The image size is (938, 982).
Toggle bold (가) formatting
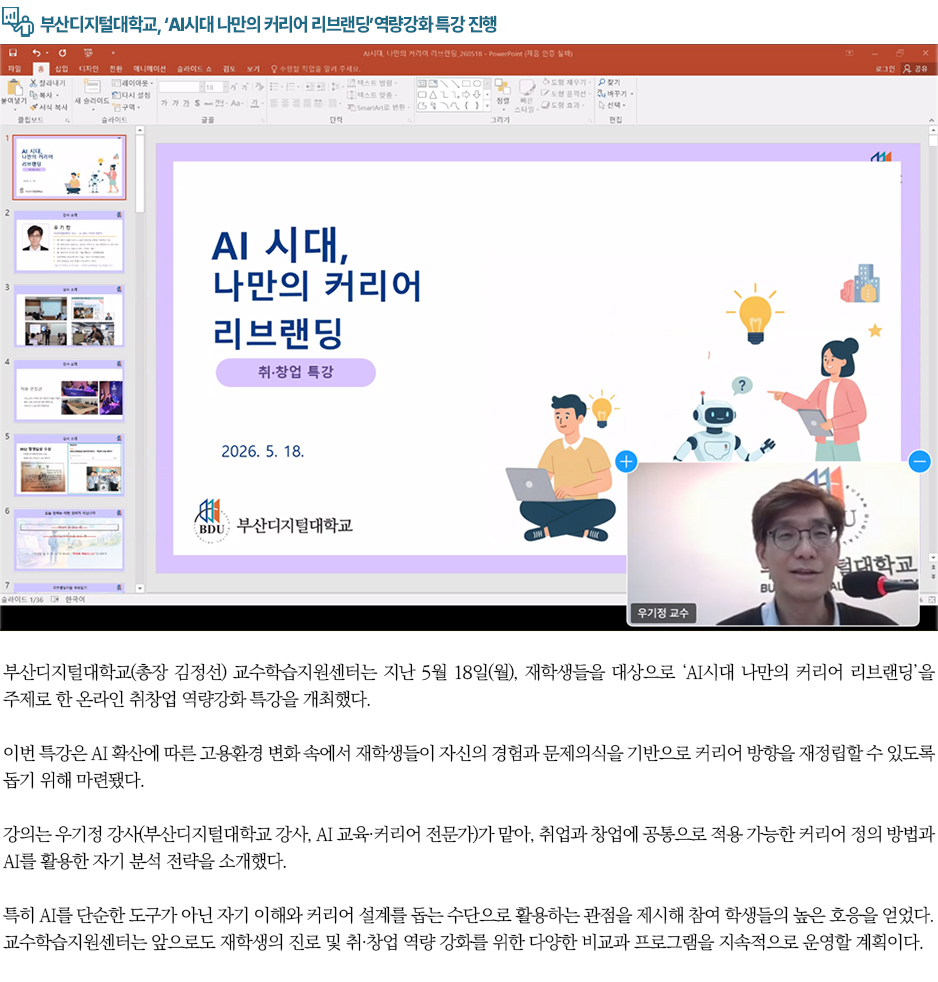[x=163, y=103]
